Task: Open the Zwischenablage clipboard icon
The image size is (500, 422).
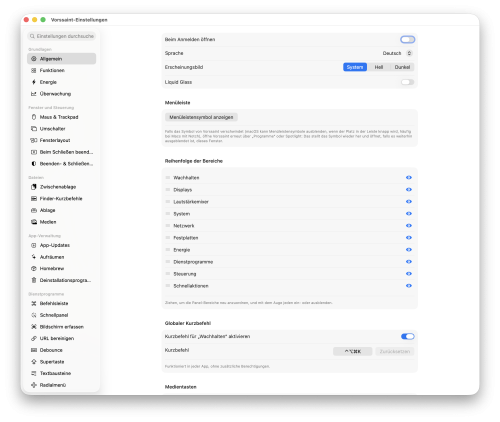Action: tap(34, 187)
